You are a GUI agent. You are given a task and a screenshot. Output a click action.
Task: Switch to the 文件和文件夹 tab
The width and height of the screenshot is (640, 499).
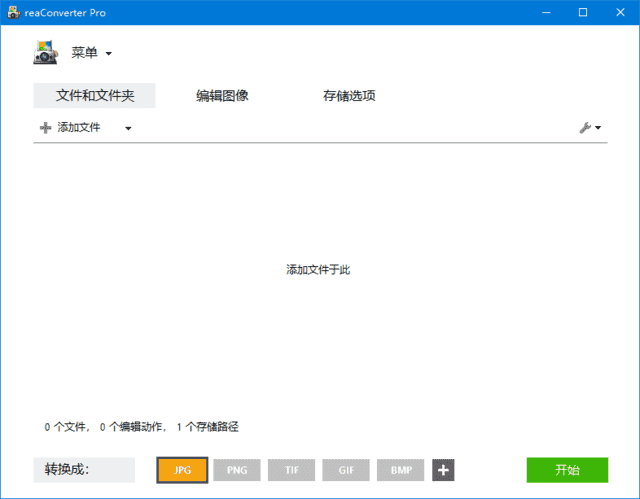pyautogui.click(x=95, y=96)
